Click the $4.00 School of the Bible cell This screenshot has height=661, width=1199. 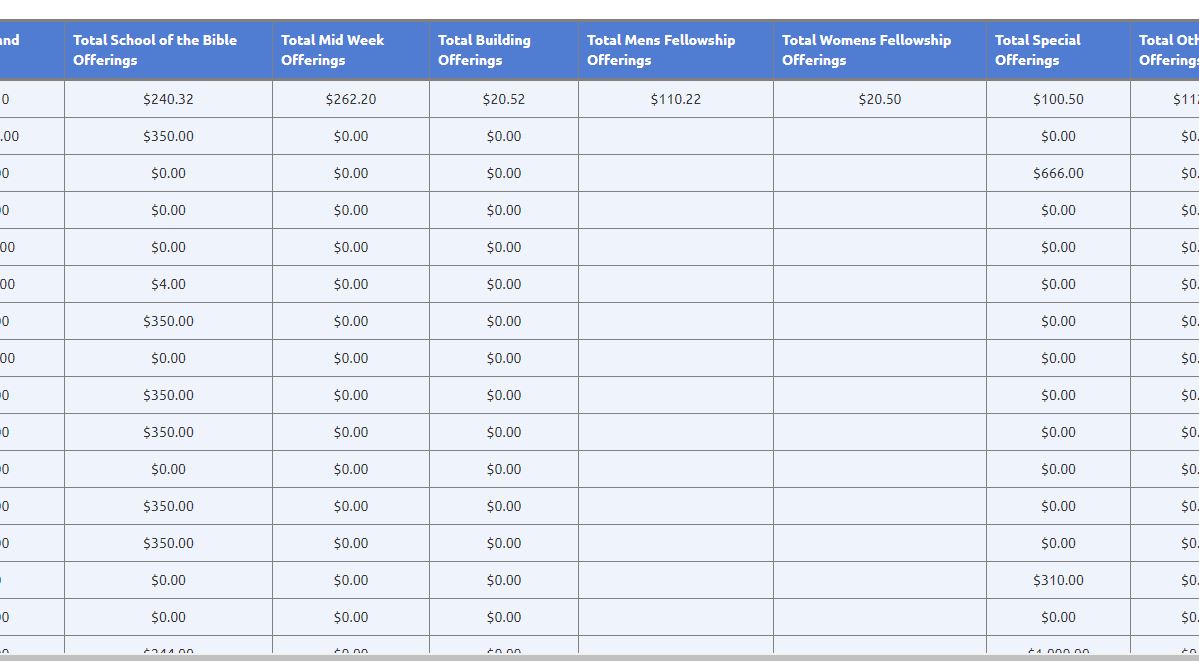tap(168, 284)
